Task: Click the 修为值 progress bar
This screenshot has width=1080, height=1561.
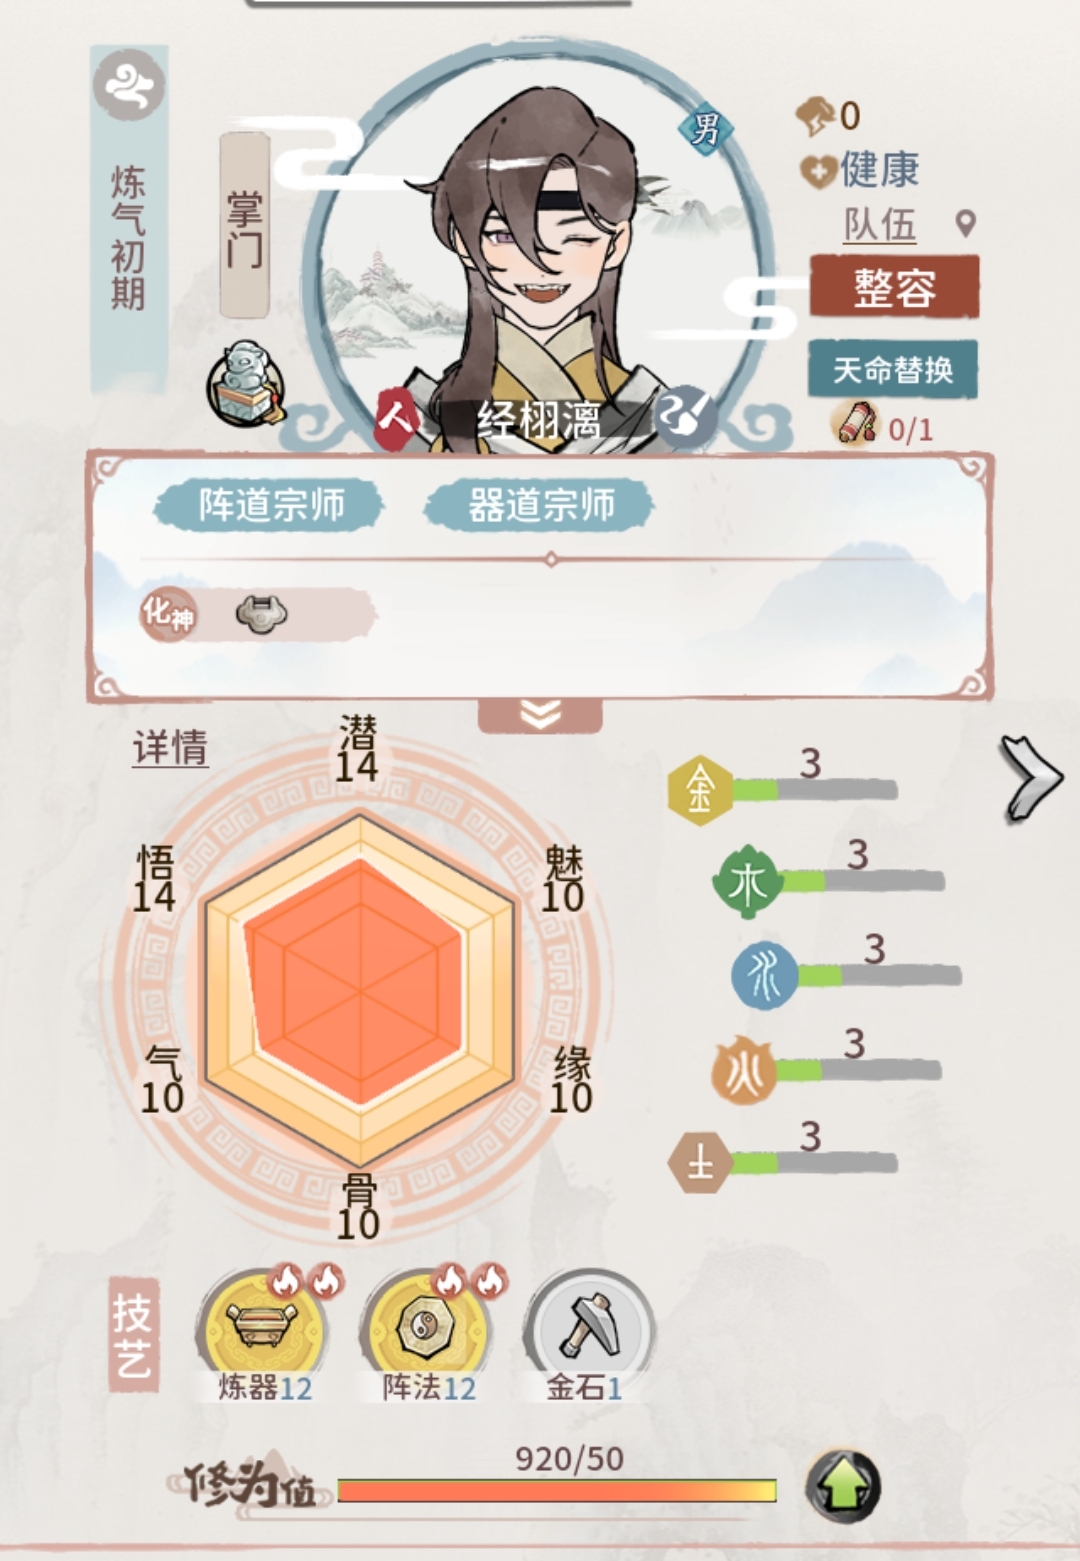Action: point(557,1491)
